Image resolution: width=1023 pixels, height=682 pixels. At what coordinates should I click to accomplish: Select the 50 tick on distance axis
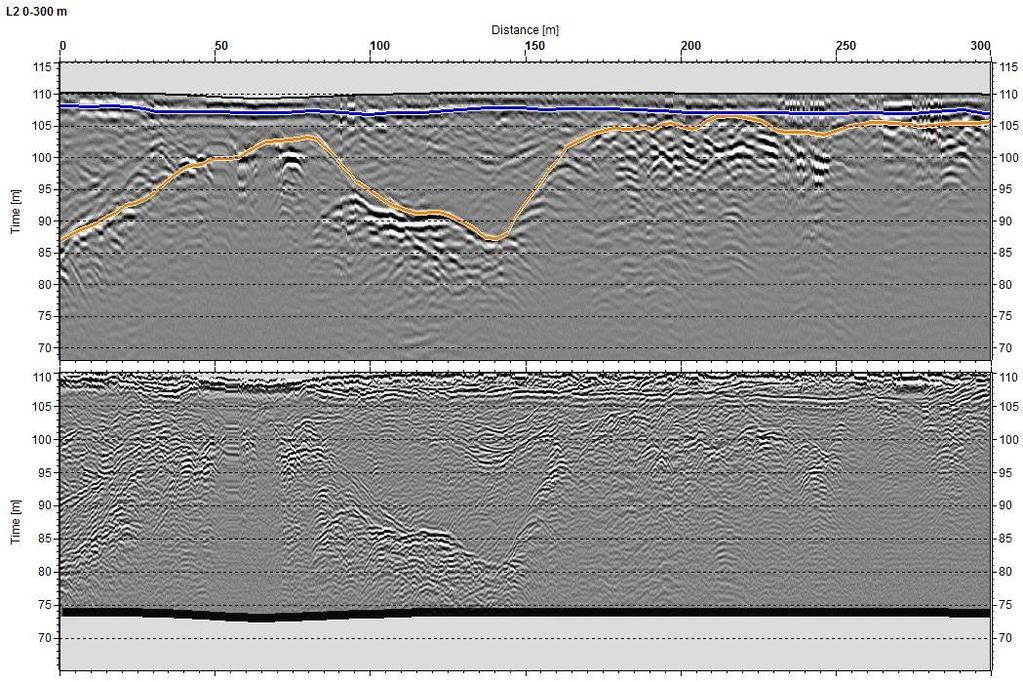(221, 46)
